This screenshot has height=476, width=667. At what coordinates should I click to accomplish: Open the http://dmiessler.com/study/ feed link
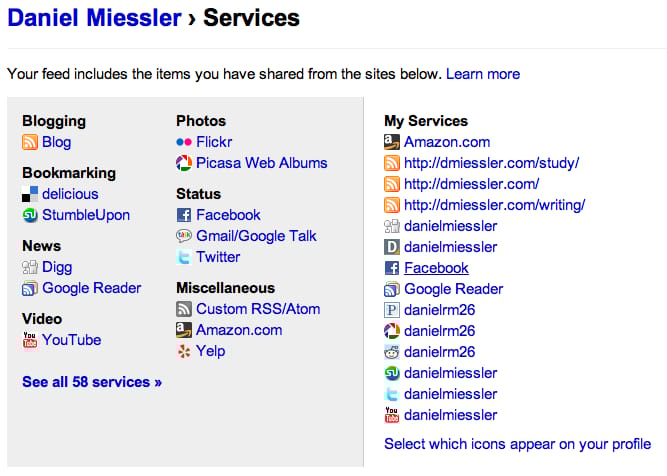coord(491,163)
